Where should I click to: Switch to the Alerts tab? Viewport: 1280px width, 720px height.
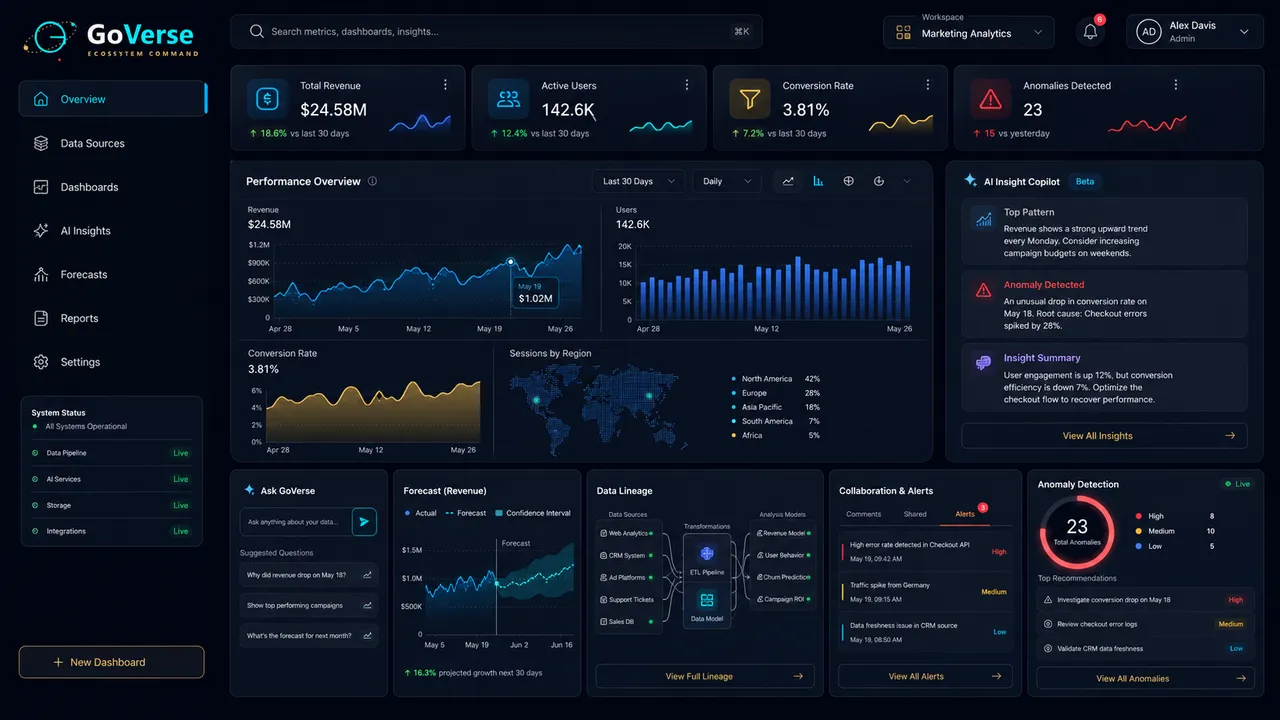[x=966, y=514]
